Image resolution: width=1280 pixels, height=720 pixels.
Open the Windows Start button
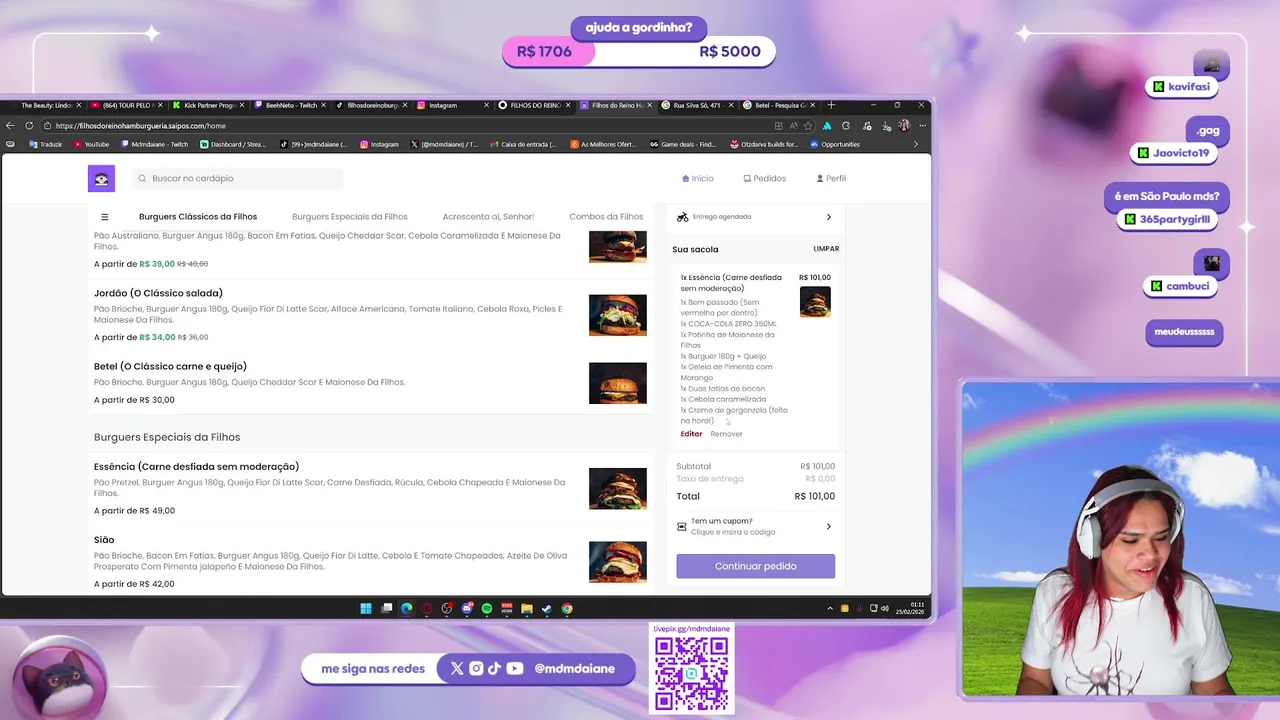coord(366,608)
